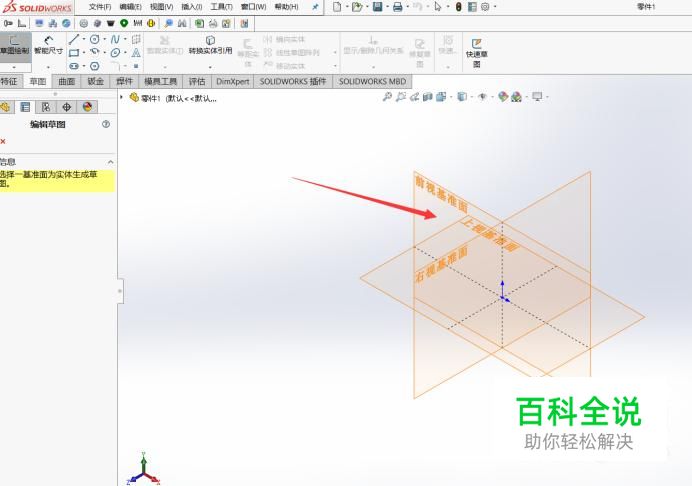Image resolution: width=692 pixels, height=486 pixels.
Task: Open help icon beside 编辑草图 title
Action: coord(106,124)
